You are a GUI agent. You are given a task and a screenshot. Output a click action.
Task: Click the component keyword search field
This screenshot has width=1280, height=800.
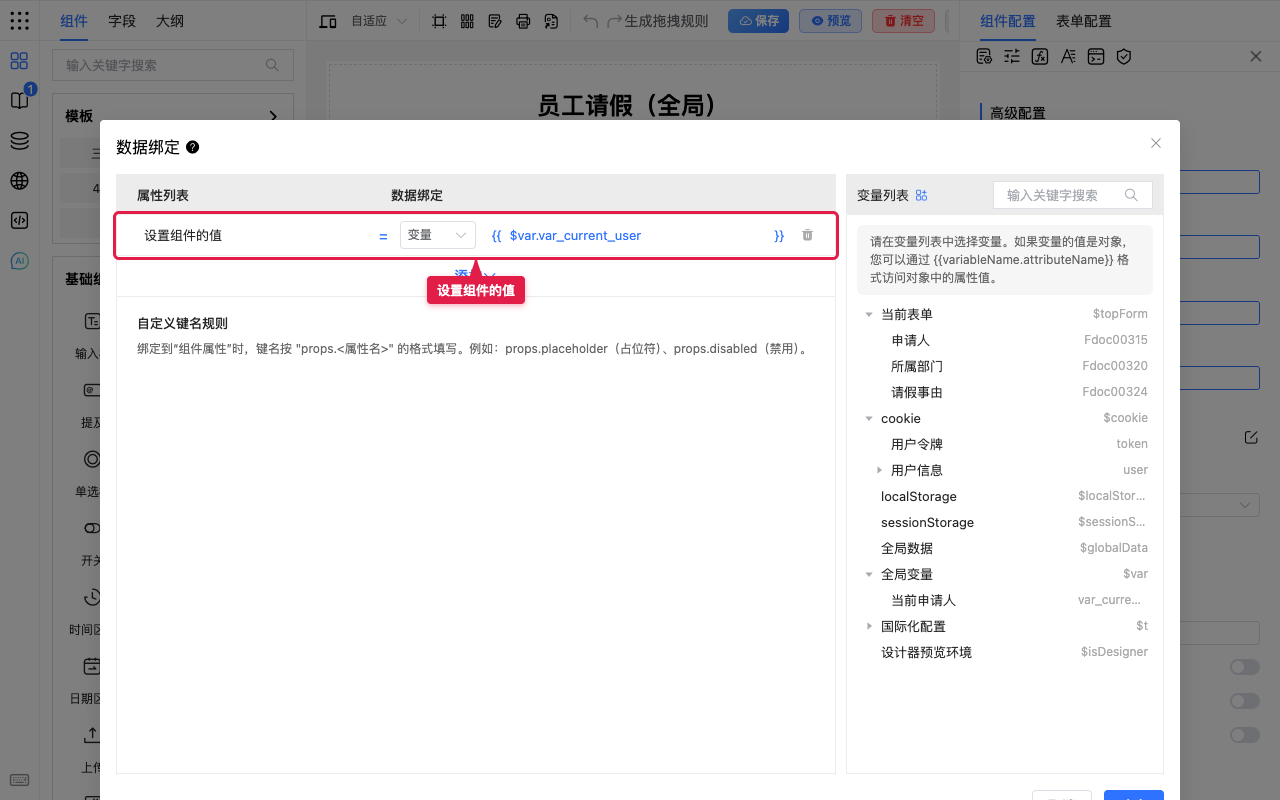pos(173,65)
